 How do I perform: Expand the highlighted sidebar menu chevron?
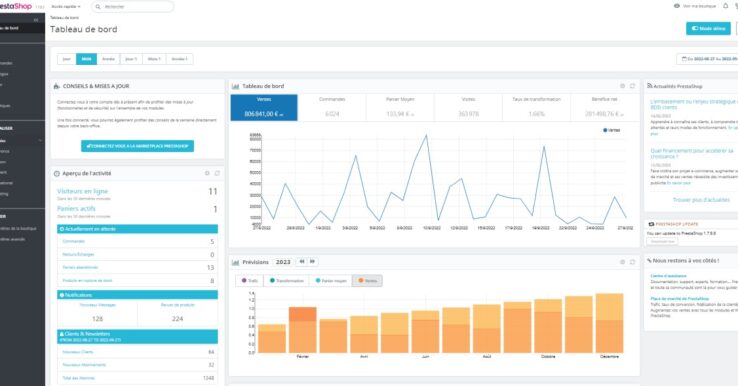[x=40, y=141]
